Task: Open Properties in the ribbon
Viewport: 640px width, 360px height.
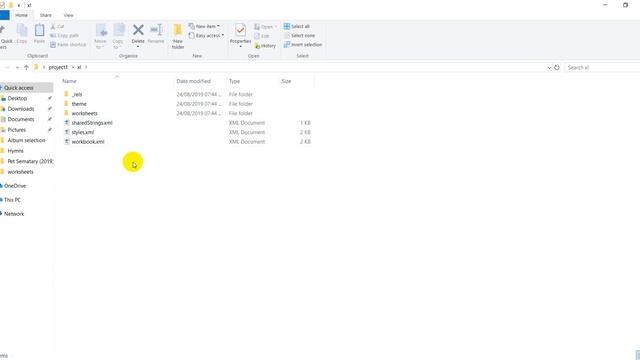Action: click(x=240, y=36)
